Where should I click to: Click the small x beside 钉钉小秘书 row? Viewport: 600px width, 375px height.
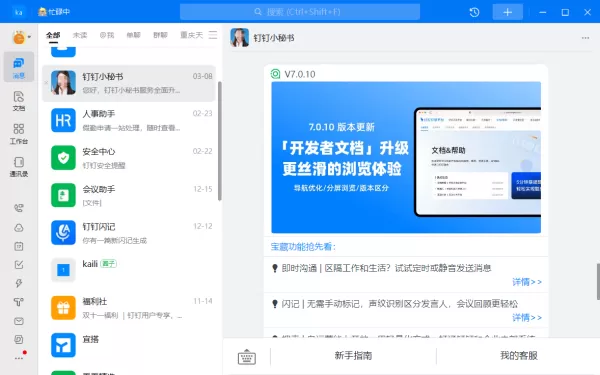click(46, 83)
